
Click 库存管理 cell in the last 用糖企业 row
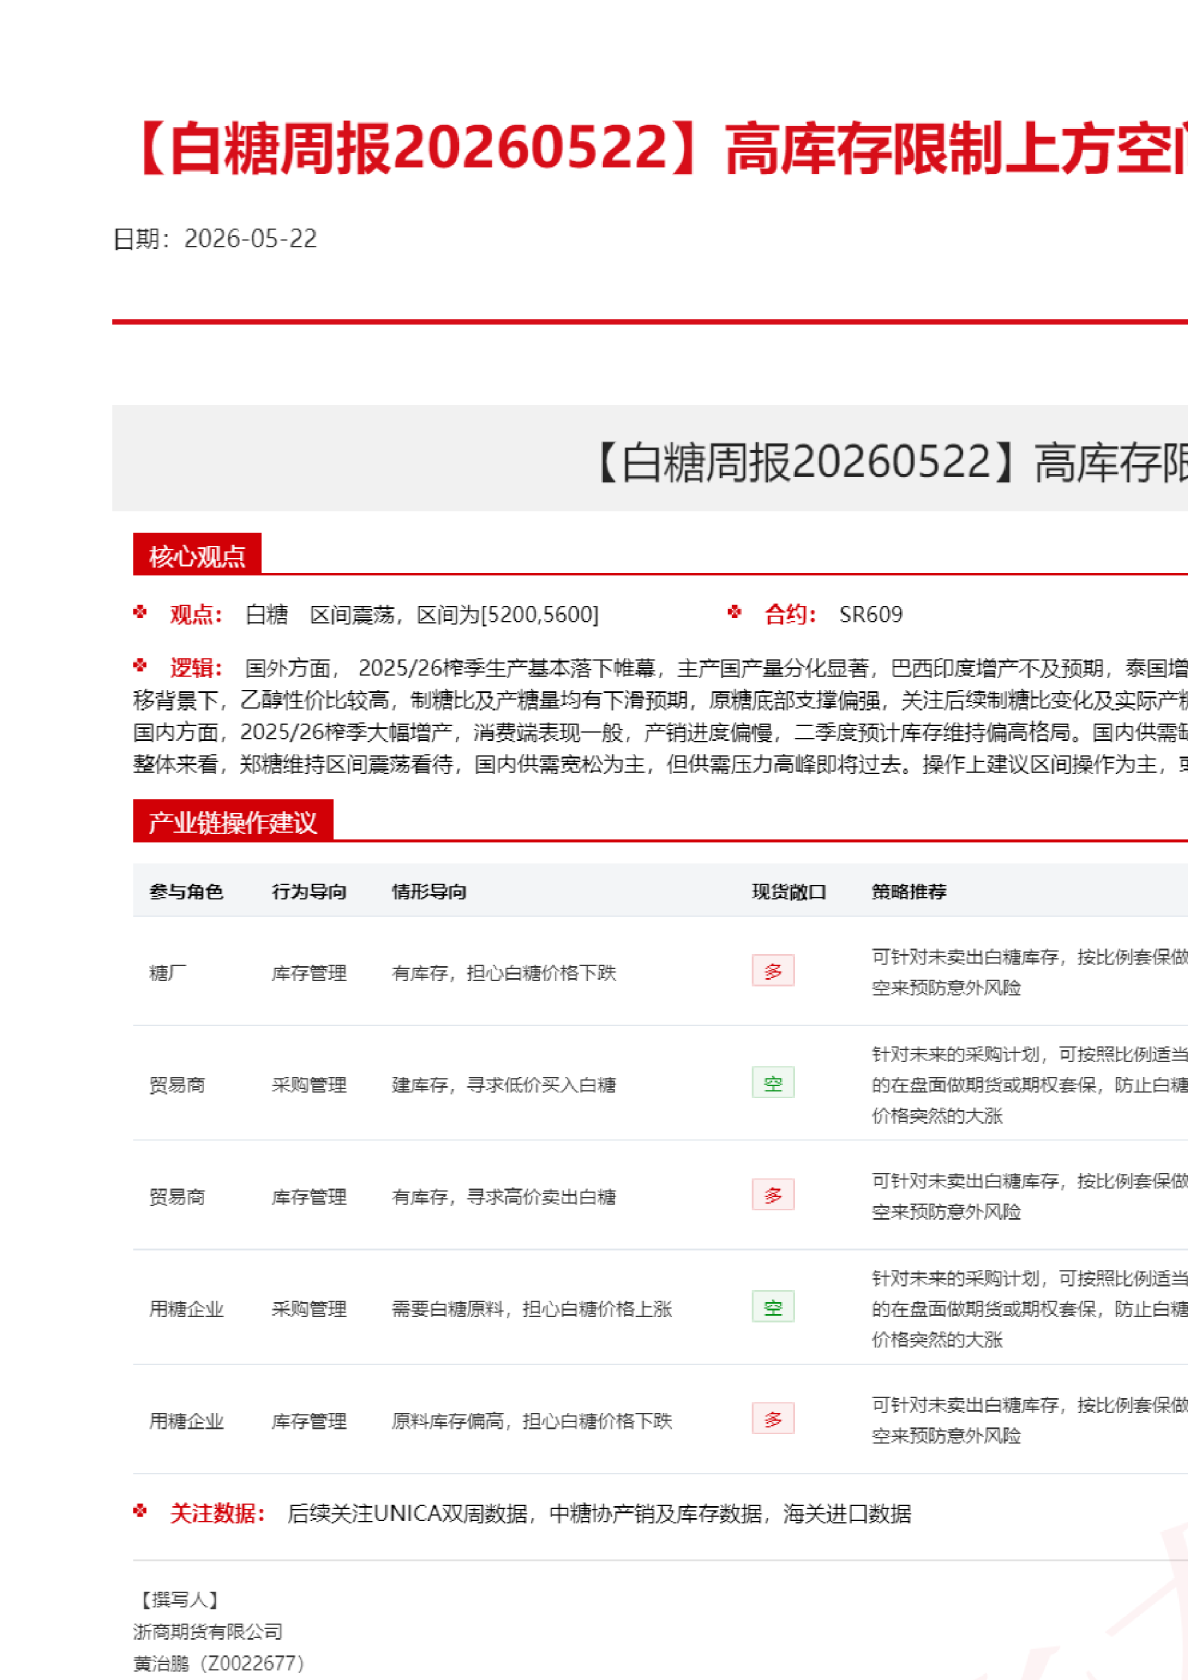click(x=309, y=1421)
